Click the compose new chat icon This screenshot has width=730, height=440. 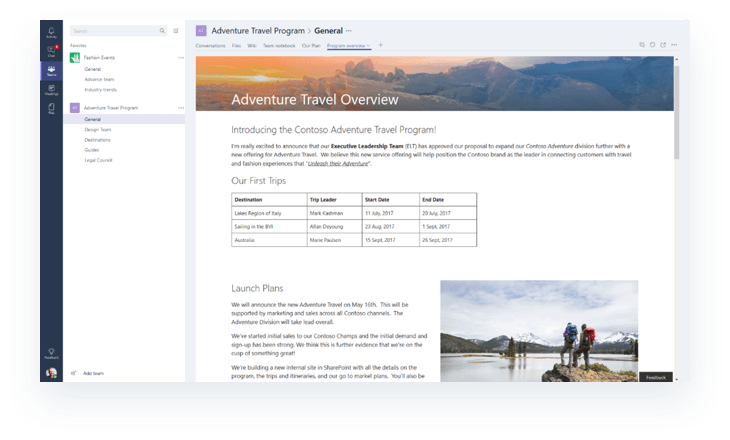(176, 31)
